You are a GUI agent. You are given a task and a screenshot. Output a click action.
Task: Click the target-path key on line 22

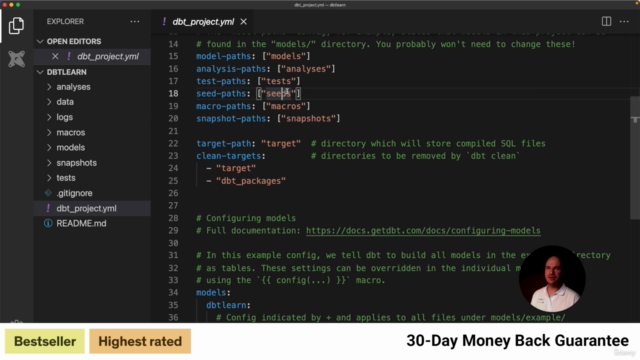tap(223, 144)
